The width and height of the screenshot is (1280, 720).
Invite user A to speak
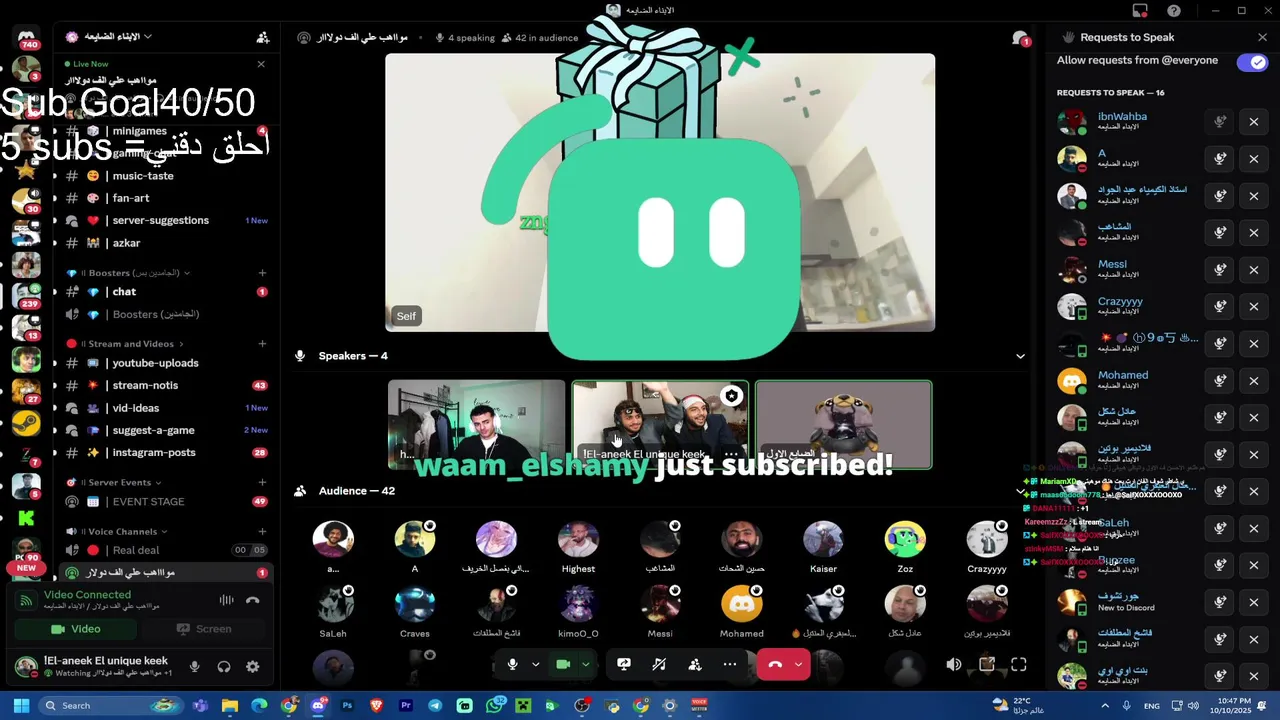pos(1220,159)
